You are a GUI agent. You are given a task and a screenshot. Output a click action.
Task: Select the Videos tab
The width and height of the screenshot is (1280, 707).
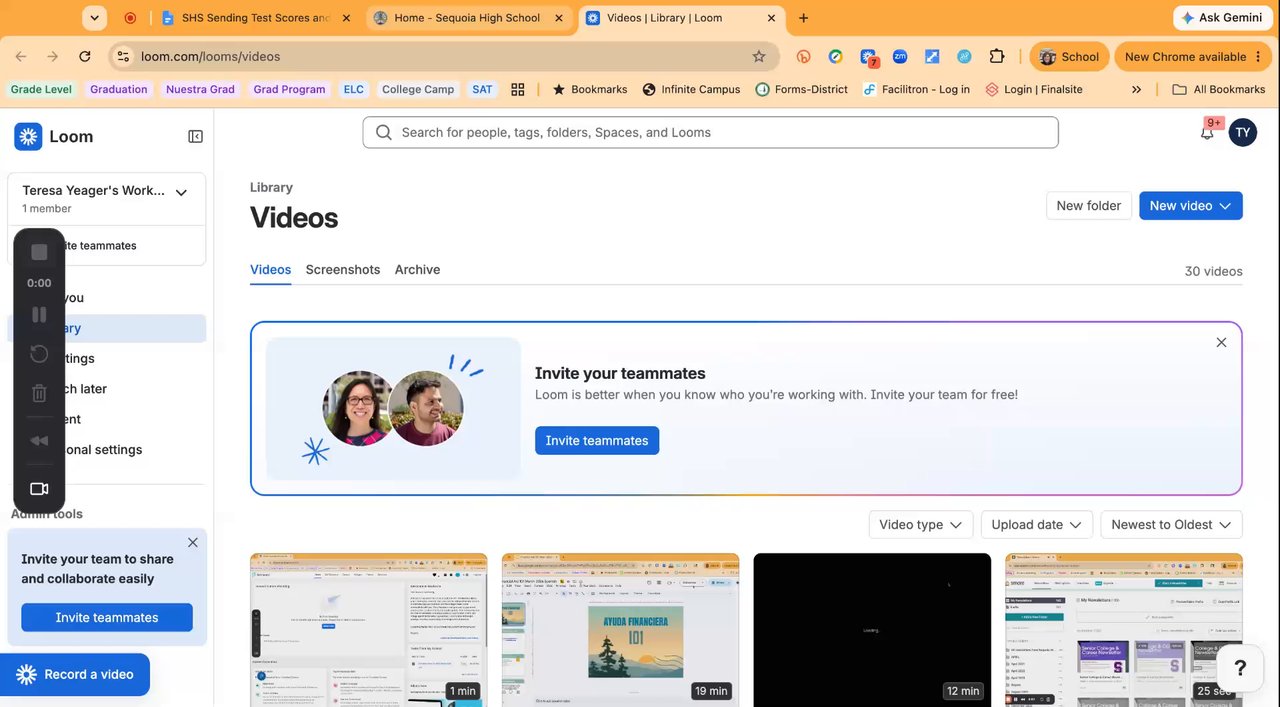pos(270,270)
